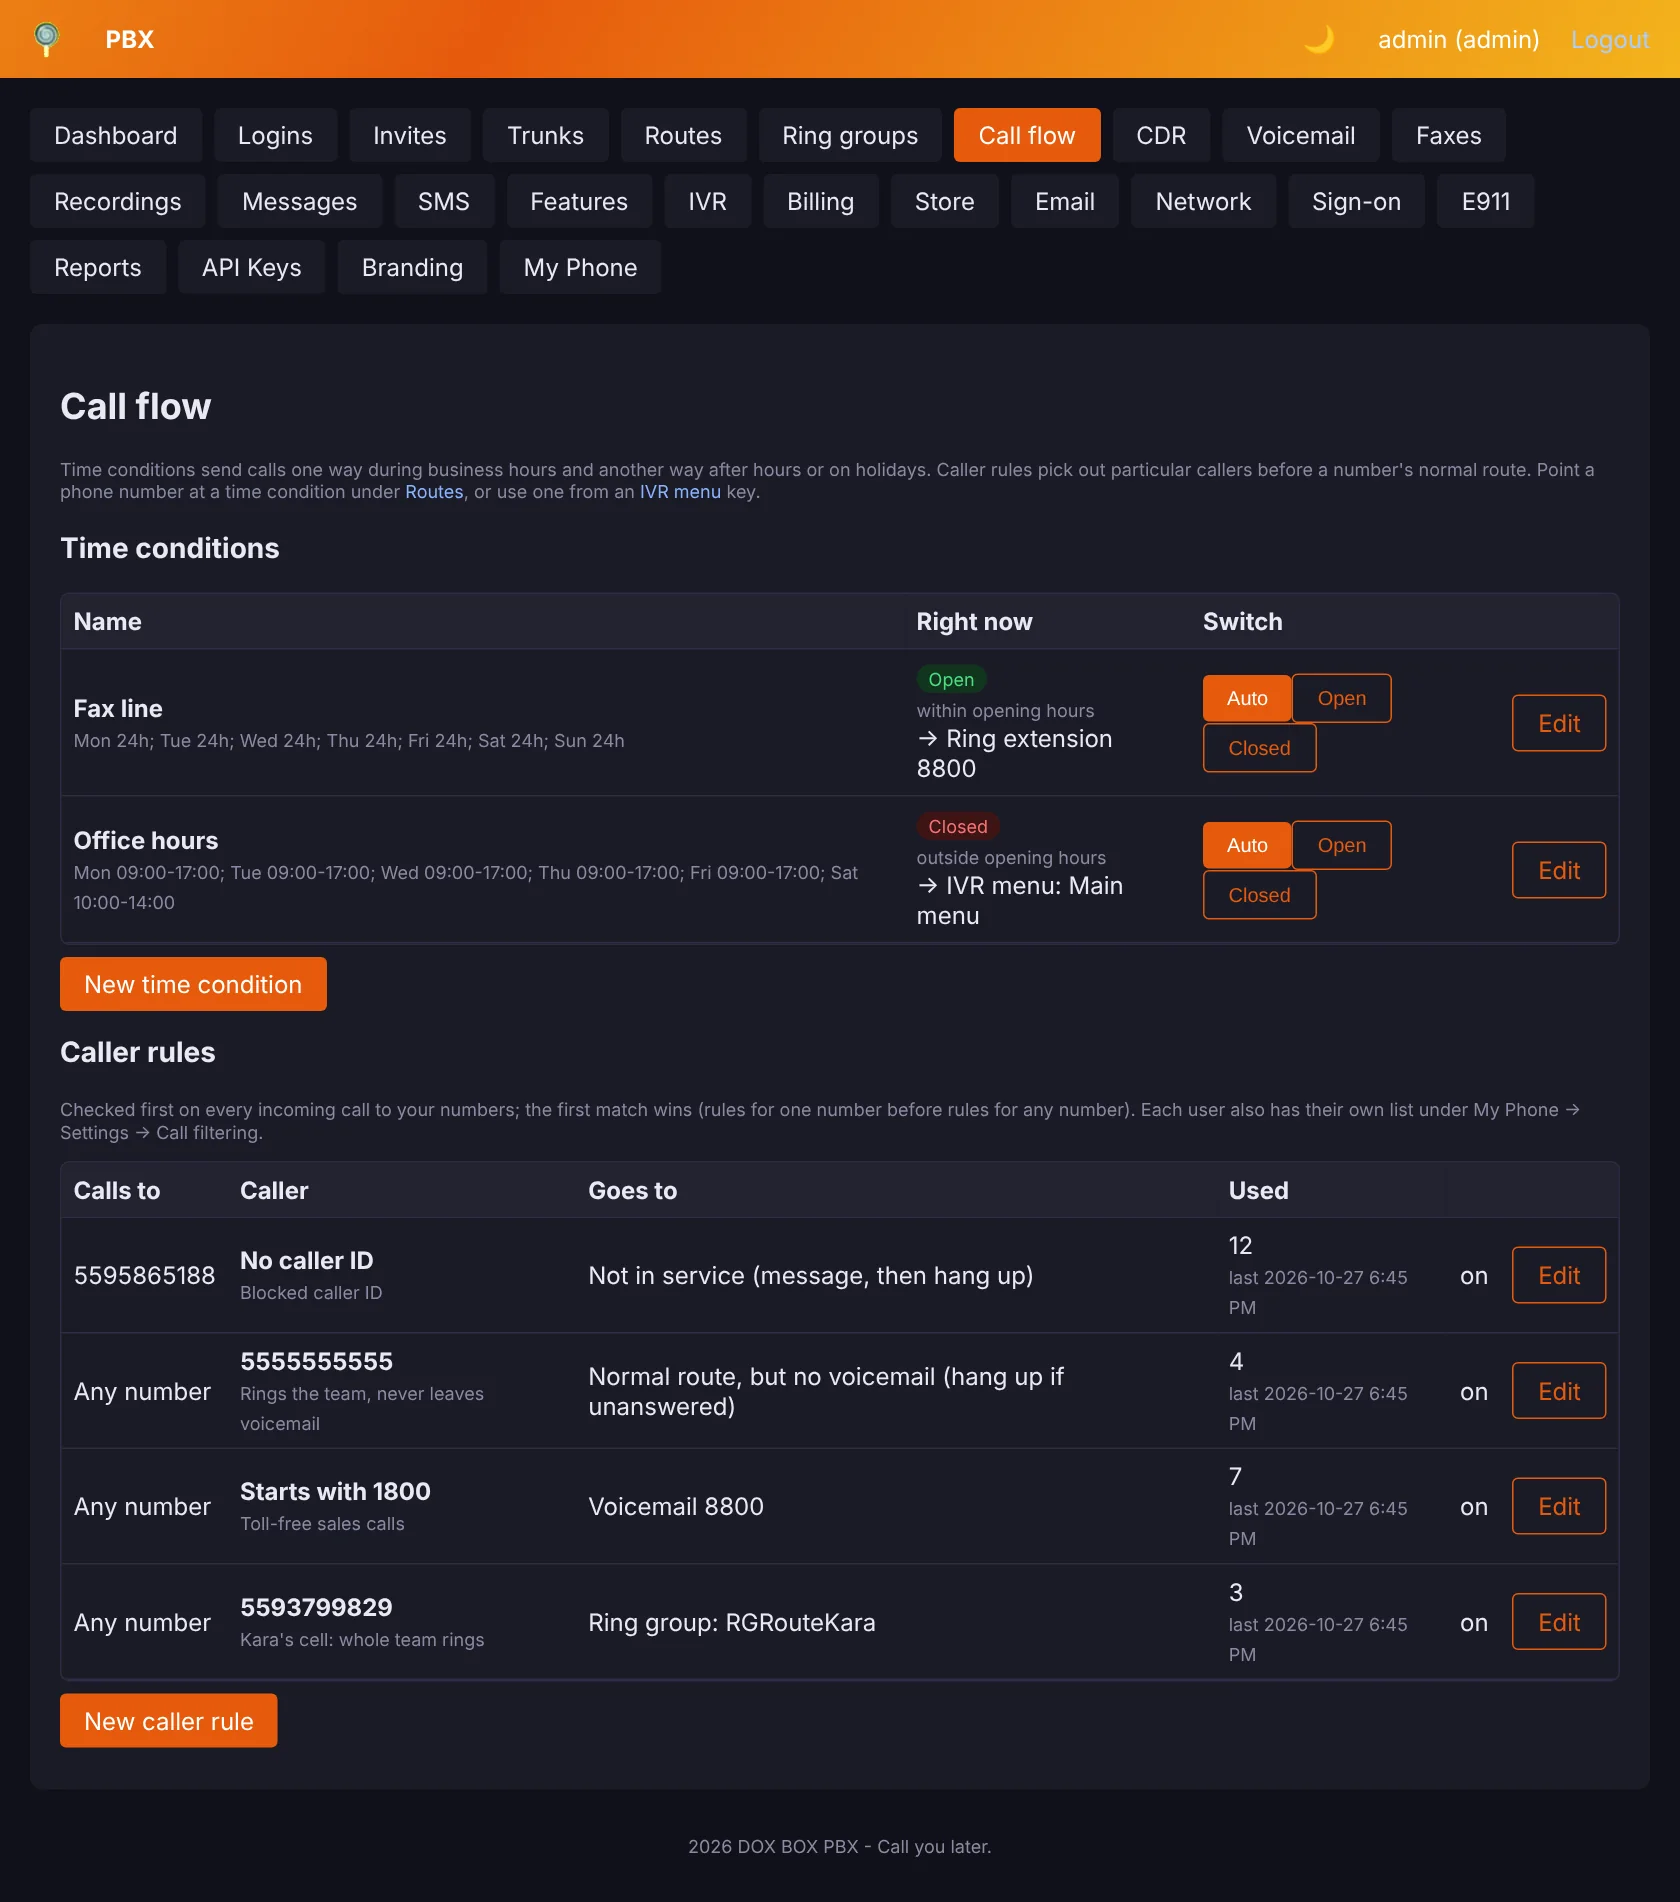1680x1902 pixels.
Task: Edit the Office hours time condition
Action: click(x=1559, y=870)
